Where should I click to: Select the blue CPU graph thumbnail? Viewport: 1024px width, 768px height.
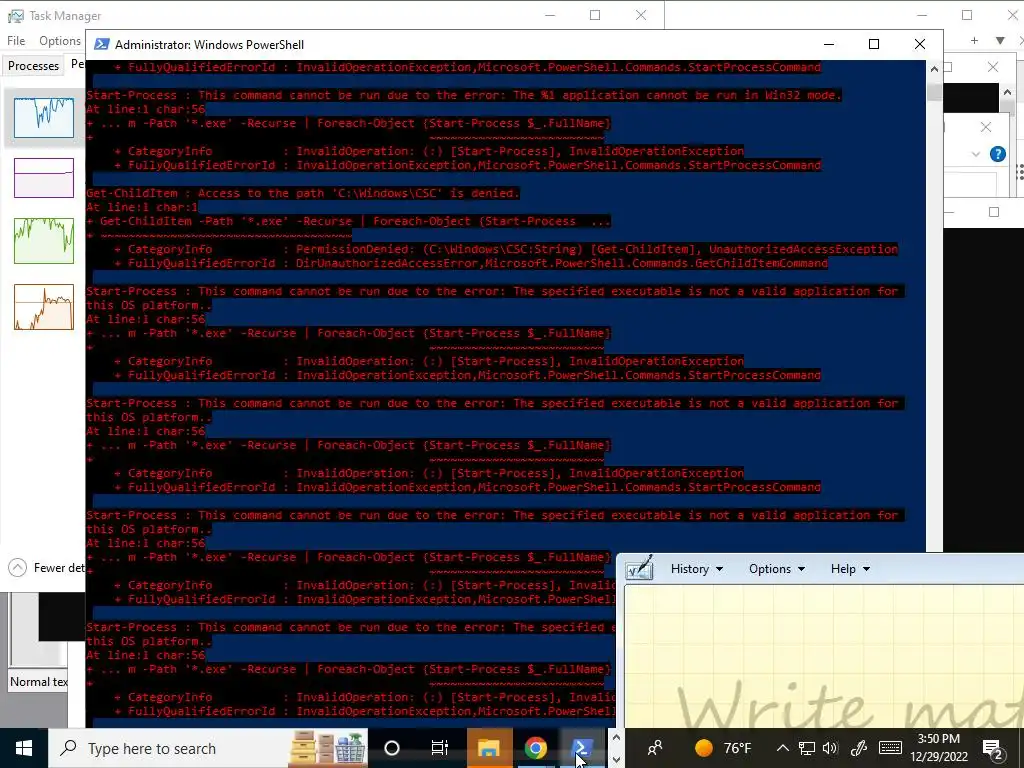tap(44, 118)
